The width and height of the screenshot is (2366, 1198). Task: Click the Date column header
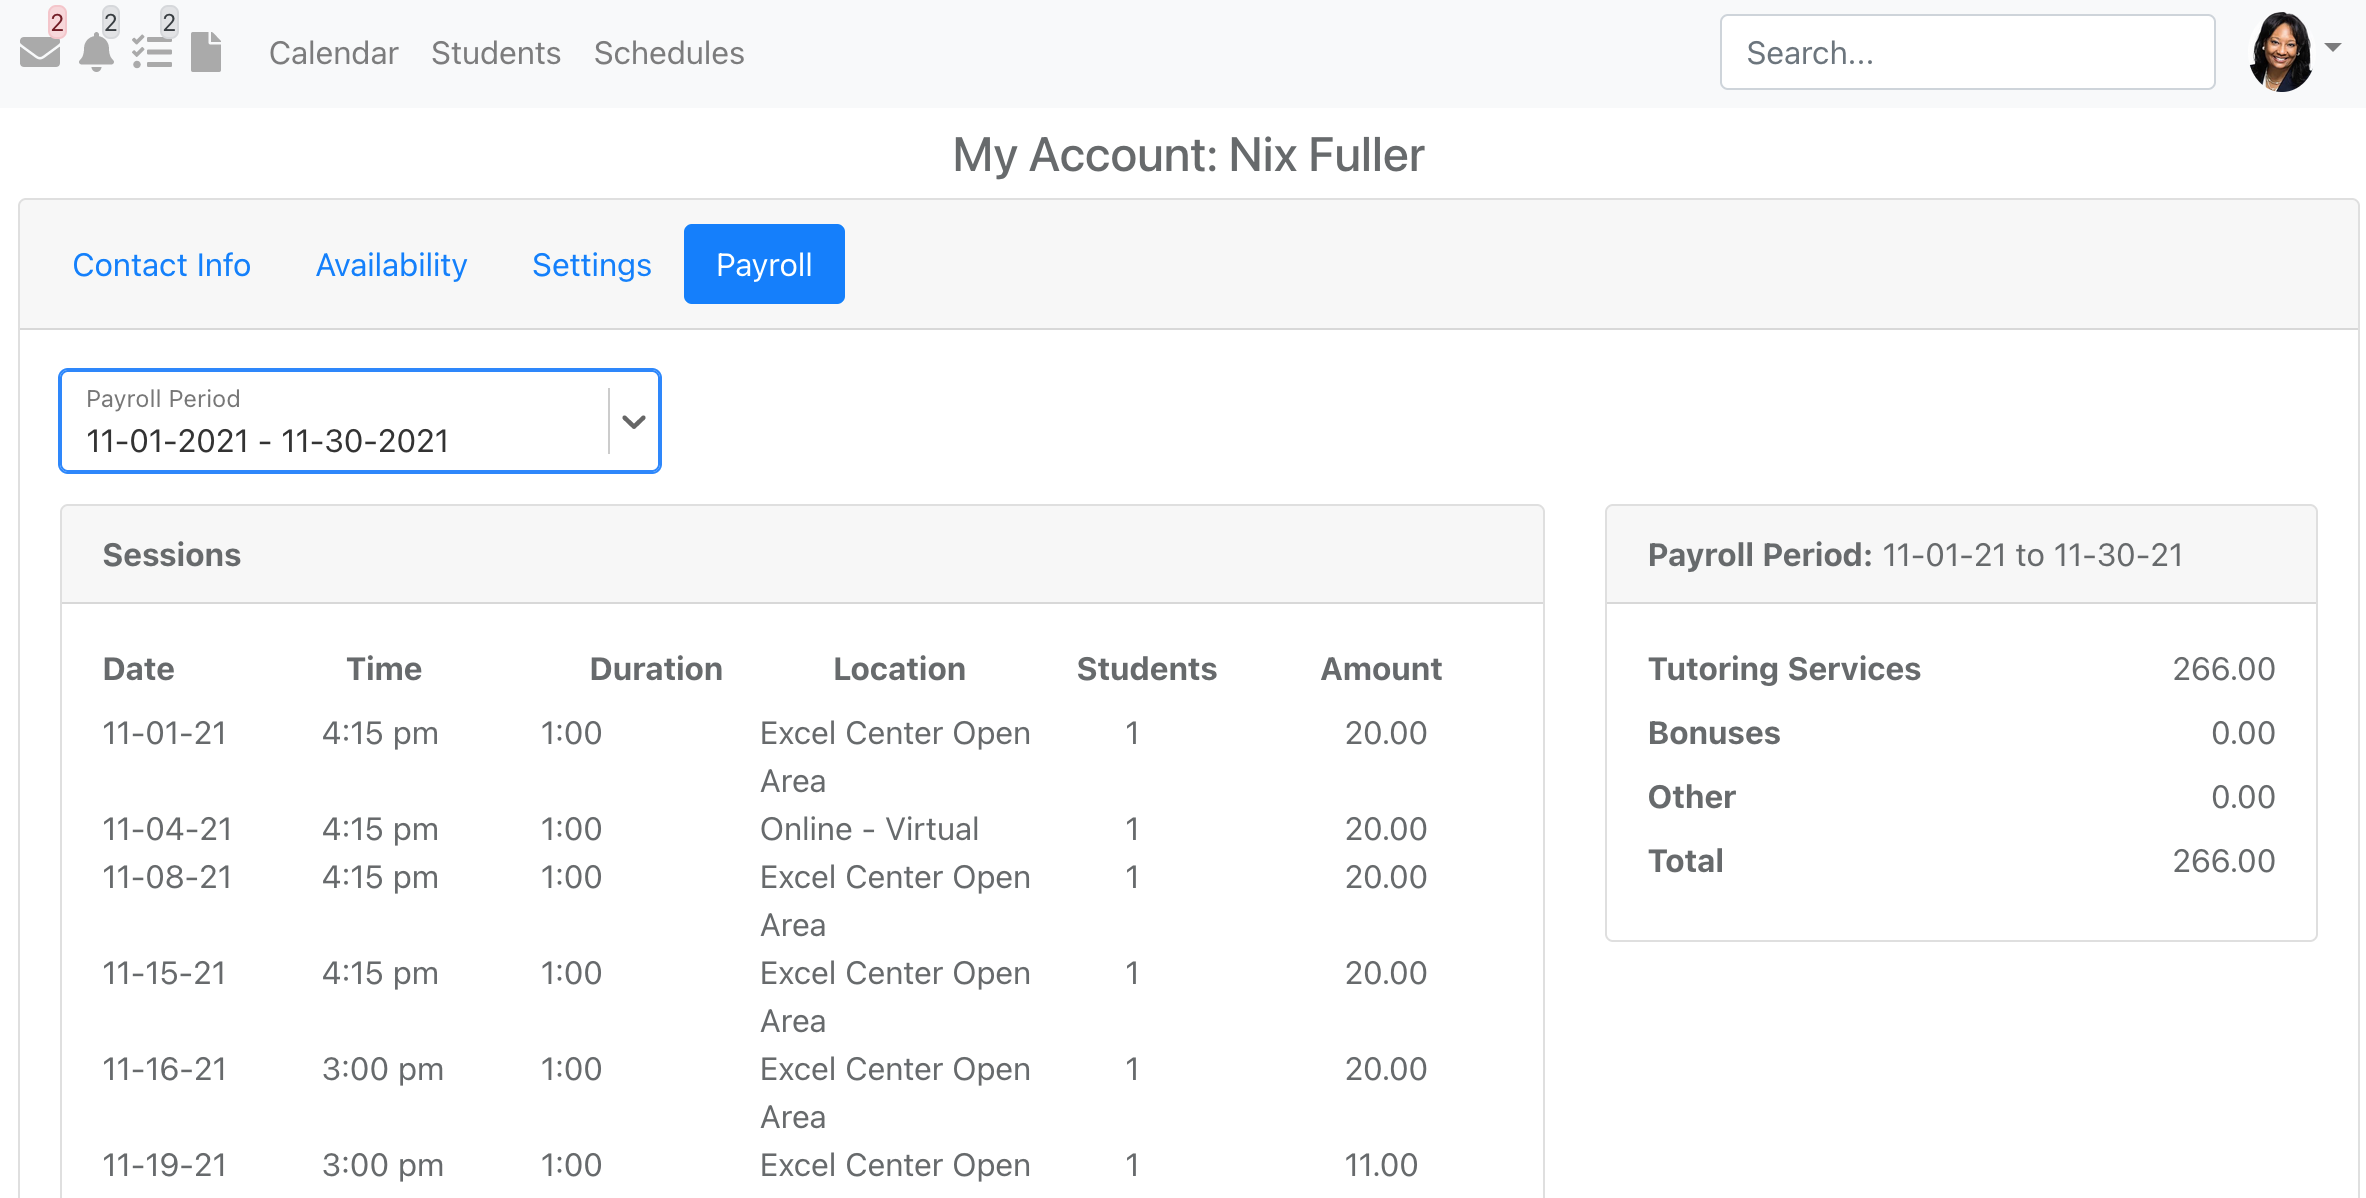[x=138, y=669]
